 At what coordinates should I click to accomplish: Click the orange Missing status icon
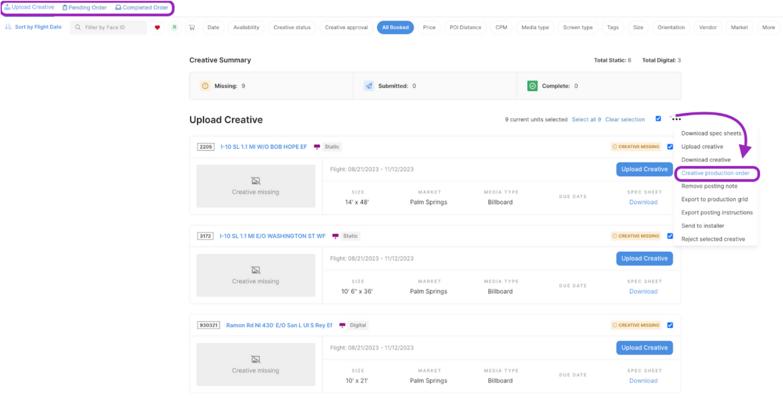[205, 86]
